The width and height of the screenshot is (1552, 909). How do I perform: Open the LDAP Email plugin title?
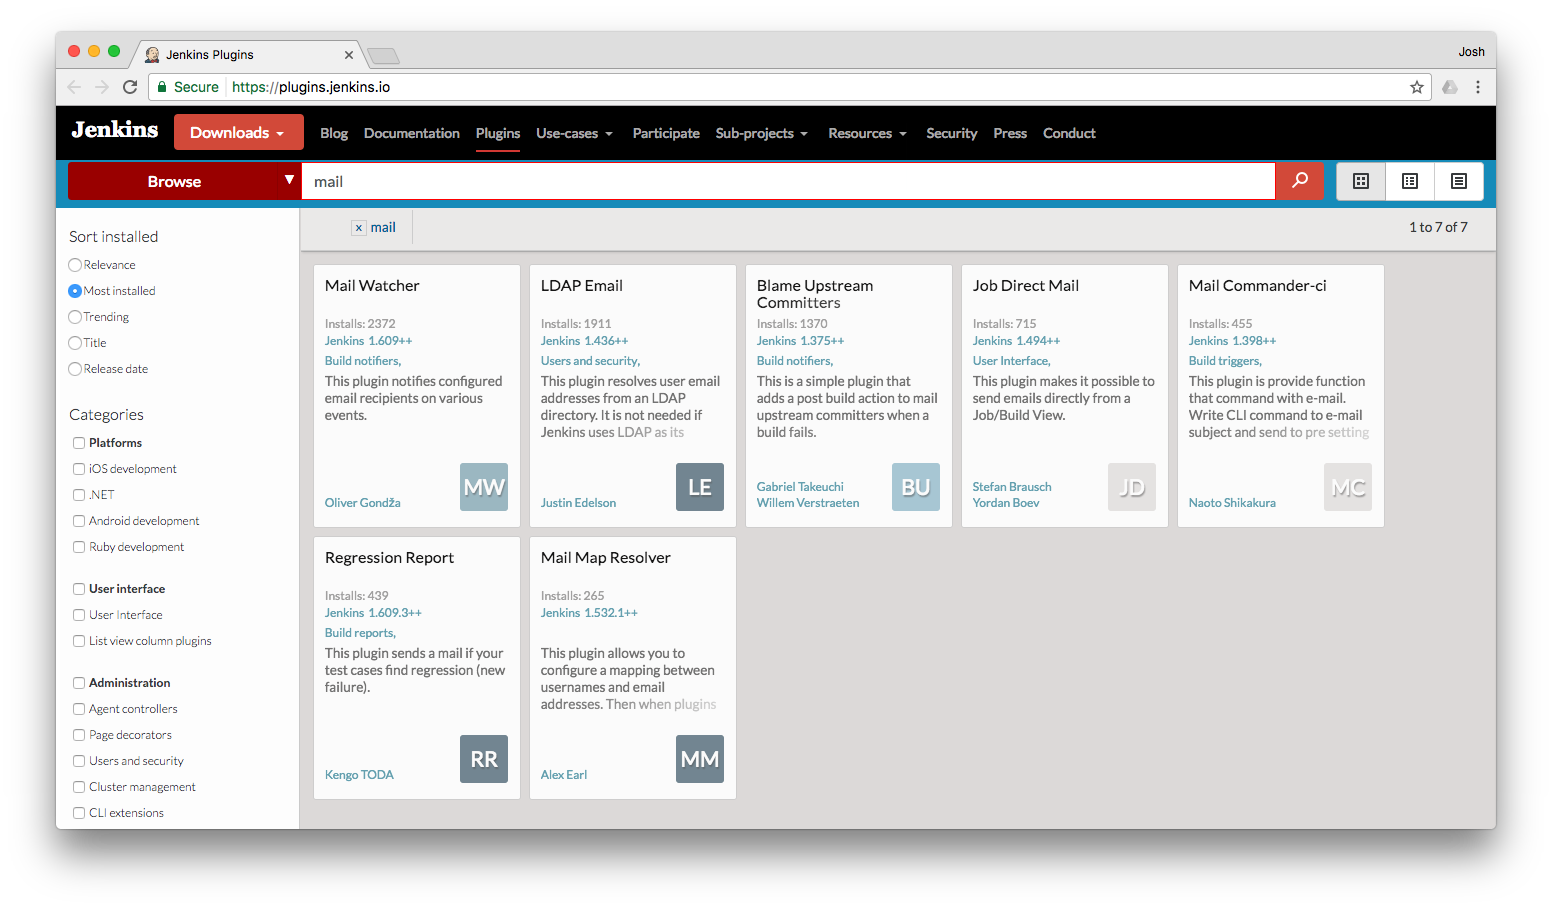point(582,286)
